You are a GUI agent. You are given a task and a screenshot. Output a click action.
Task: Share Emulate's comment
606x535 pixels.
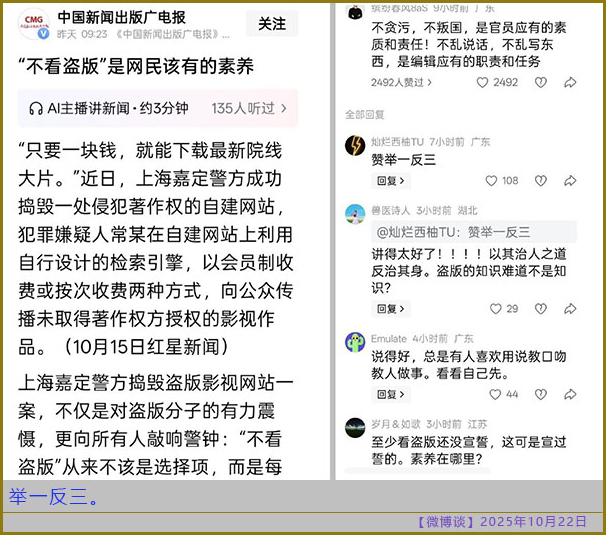570,395
